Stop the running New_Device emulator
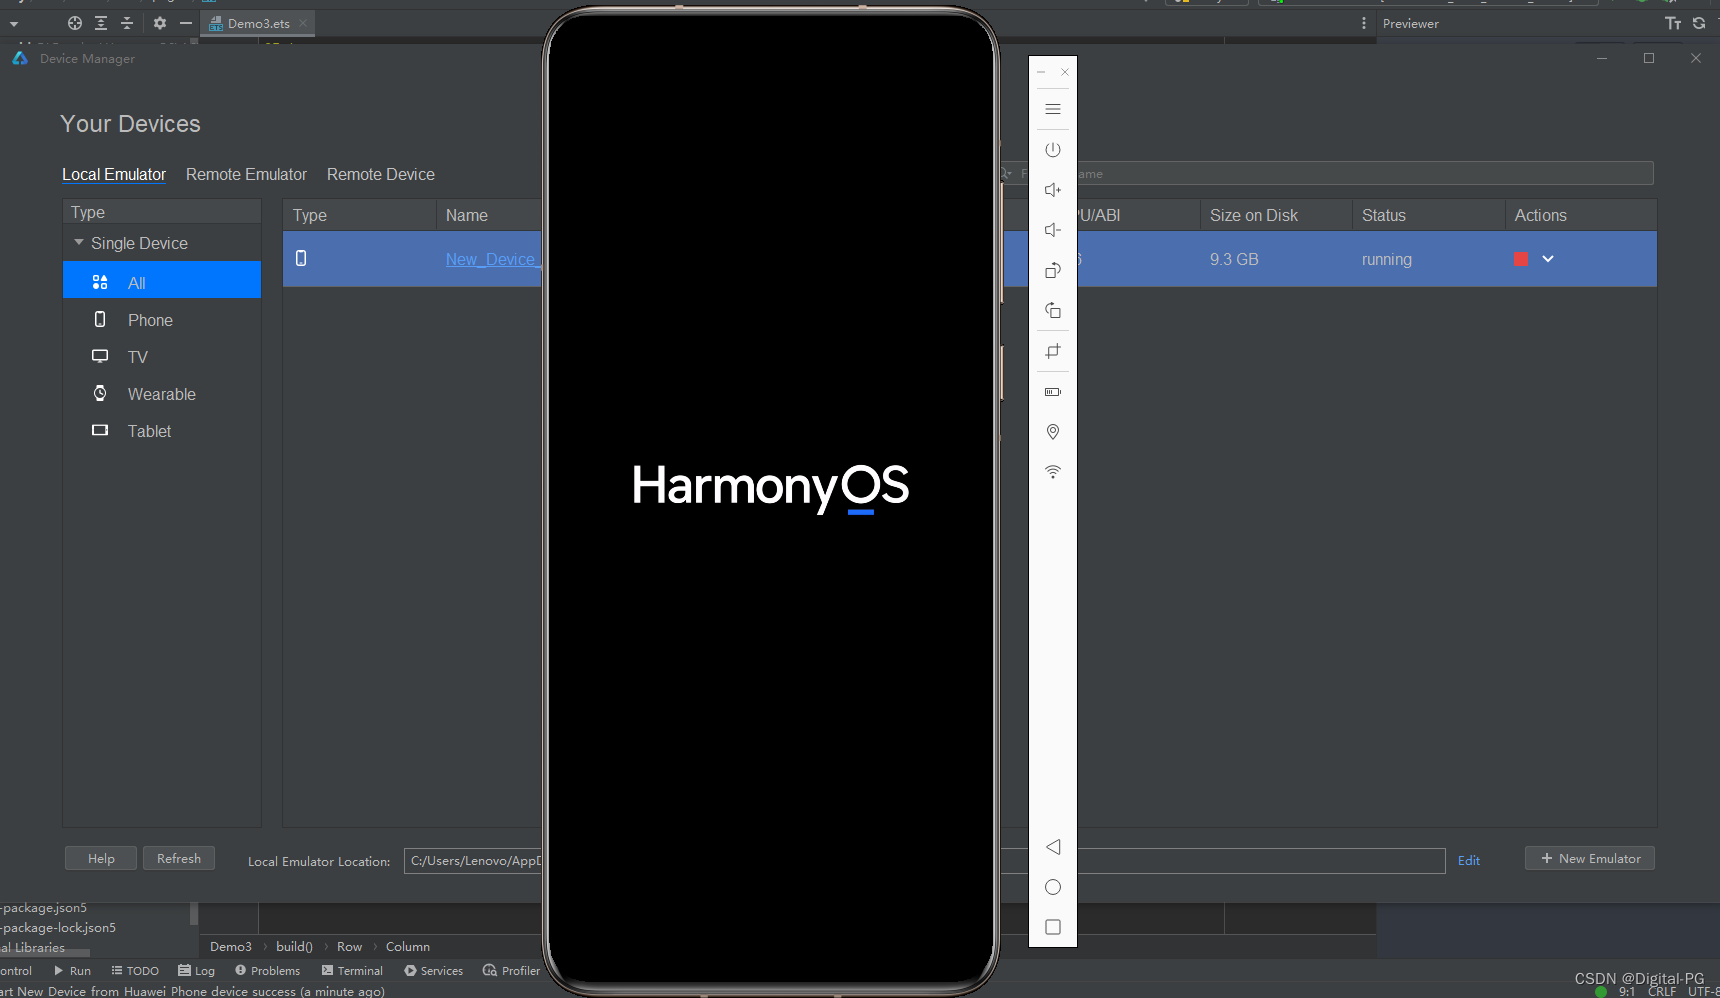 [x=1521, y=259]
